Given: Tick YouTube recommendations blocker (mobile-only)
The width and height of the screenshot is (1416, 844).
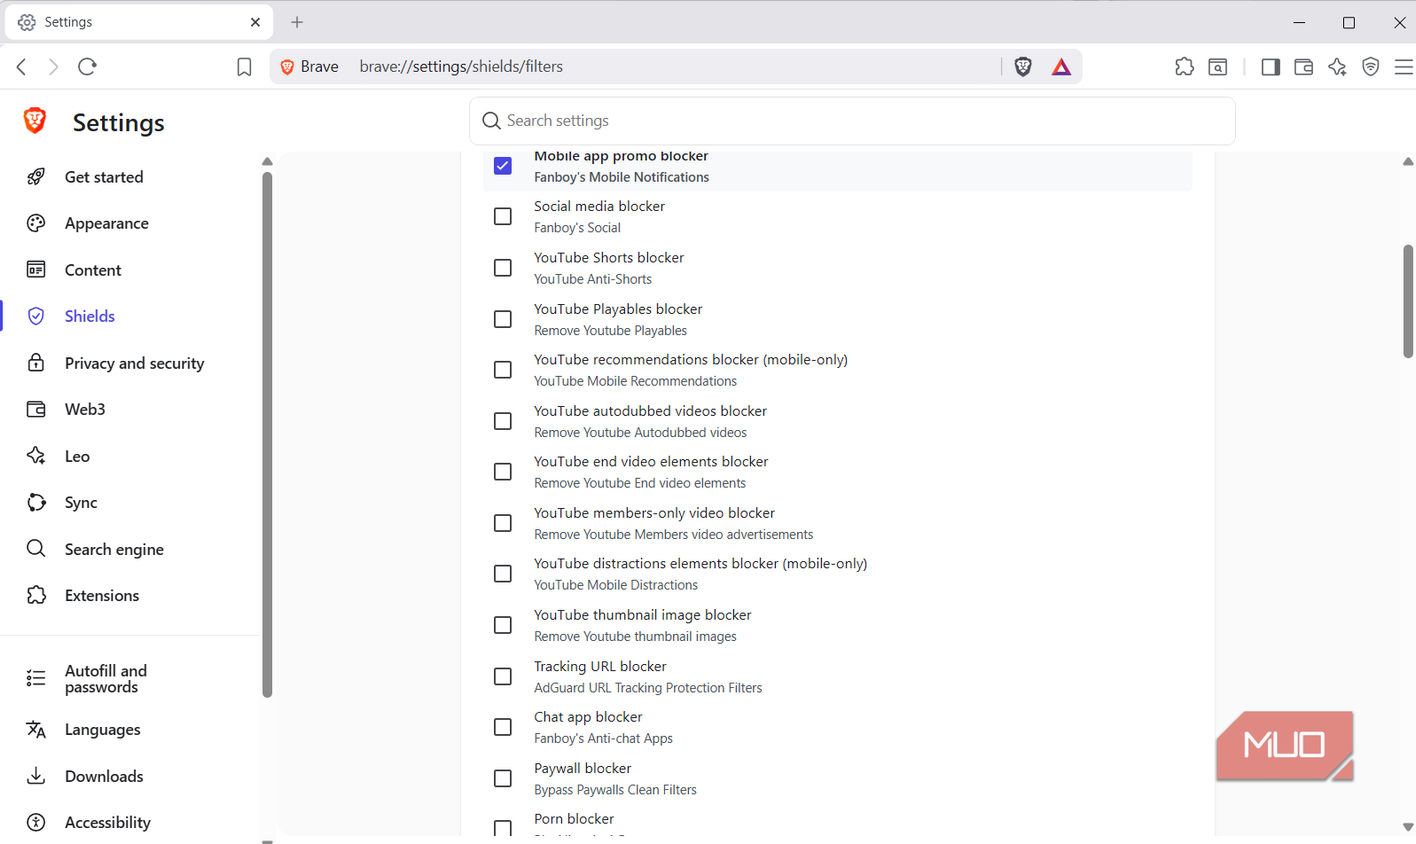Looking at the screenshot, I should pyautogui.click(x=503, y=370).
